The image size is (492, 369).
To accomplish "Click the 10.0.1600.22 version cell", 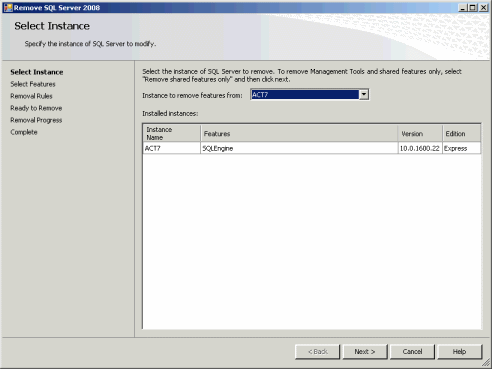I will tap(420, 148).
